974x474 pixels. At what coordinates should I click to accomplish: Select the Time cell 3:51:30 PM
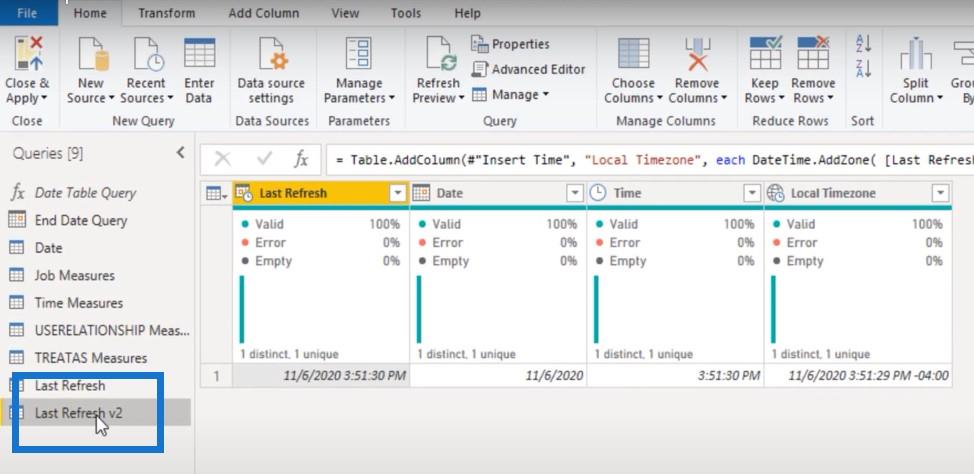[675, 375]
